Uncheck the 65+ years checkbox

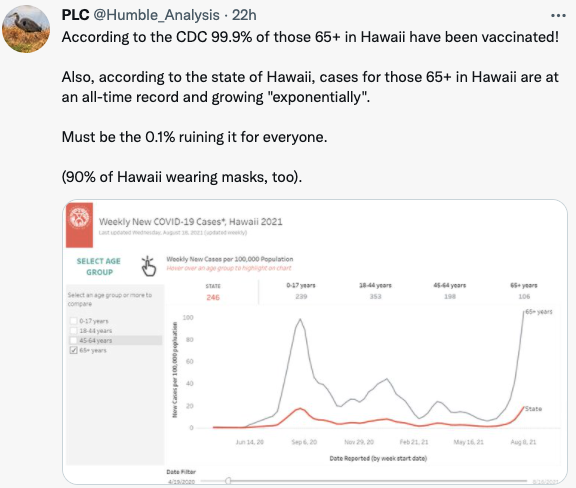coord(73,350)
